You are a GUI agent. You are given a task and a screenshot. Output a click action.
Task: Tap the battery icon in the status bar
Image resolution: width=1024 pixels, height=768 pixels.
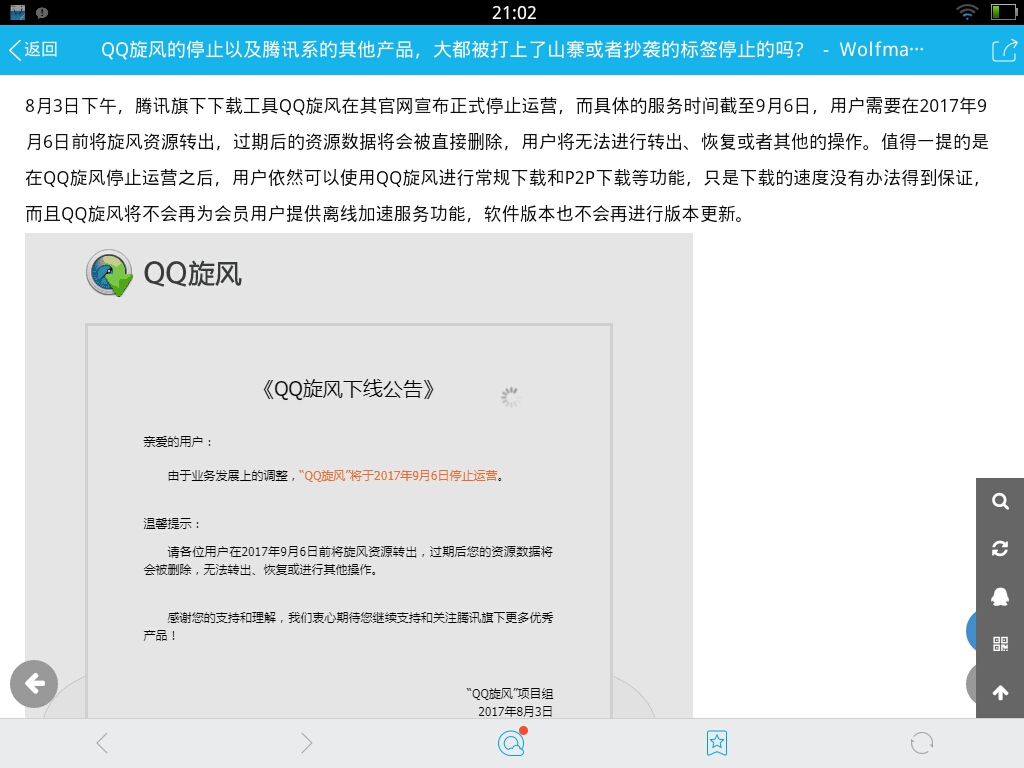(x=1003, y=12)
